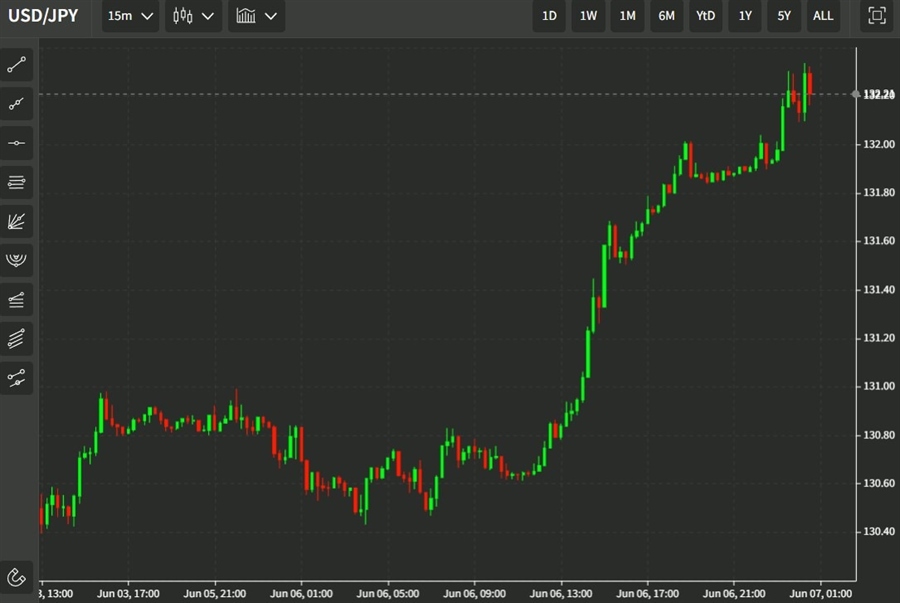Set range to 5Y
This screenshot has width=900, height=603.
pos(784,15)
